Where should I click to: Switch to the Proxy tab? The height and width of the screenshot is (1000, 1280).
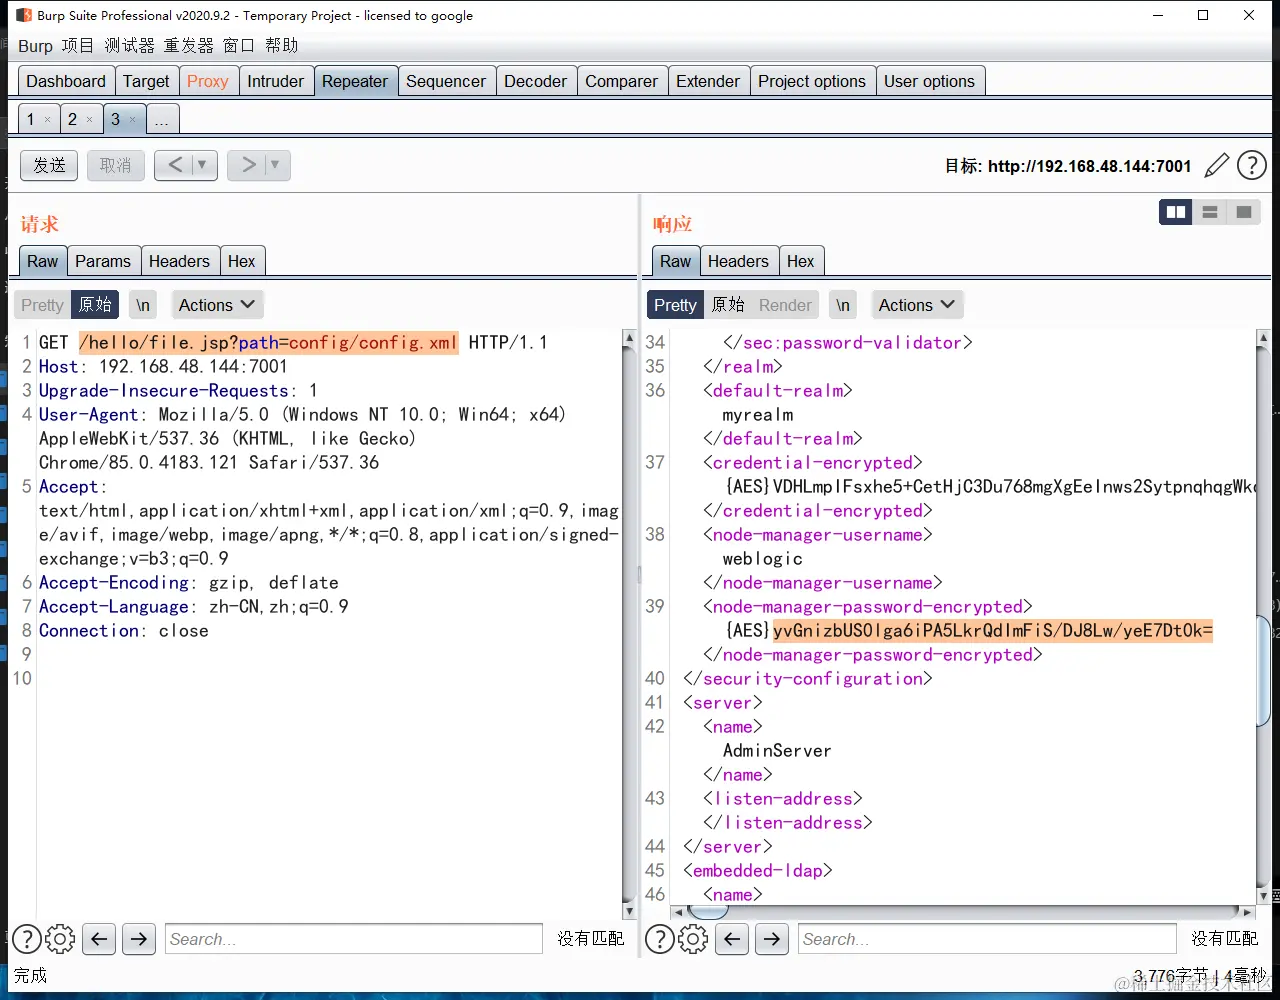(207, 81)
